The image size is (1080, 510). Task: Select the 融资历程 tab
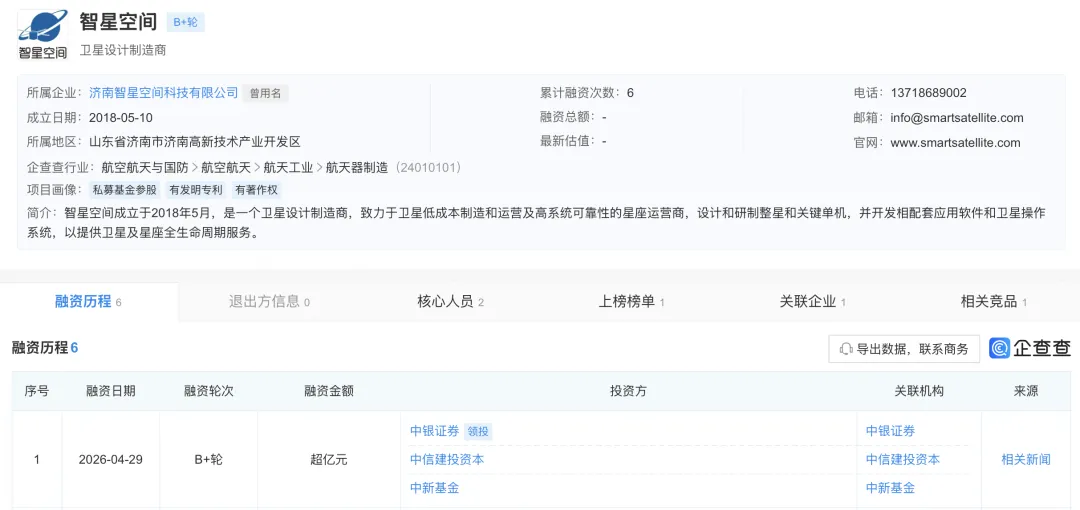point(89,301)
